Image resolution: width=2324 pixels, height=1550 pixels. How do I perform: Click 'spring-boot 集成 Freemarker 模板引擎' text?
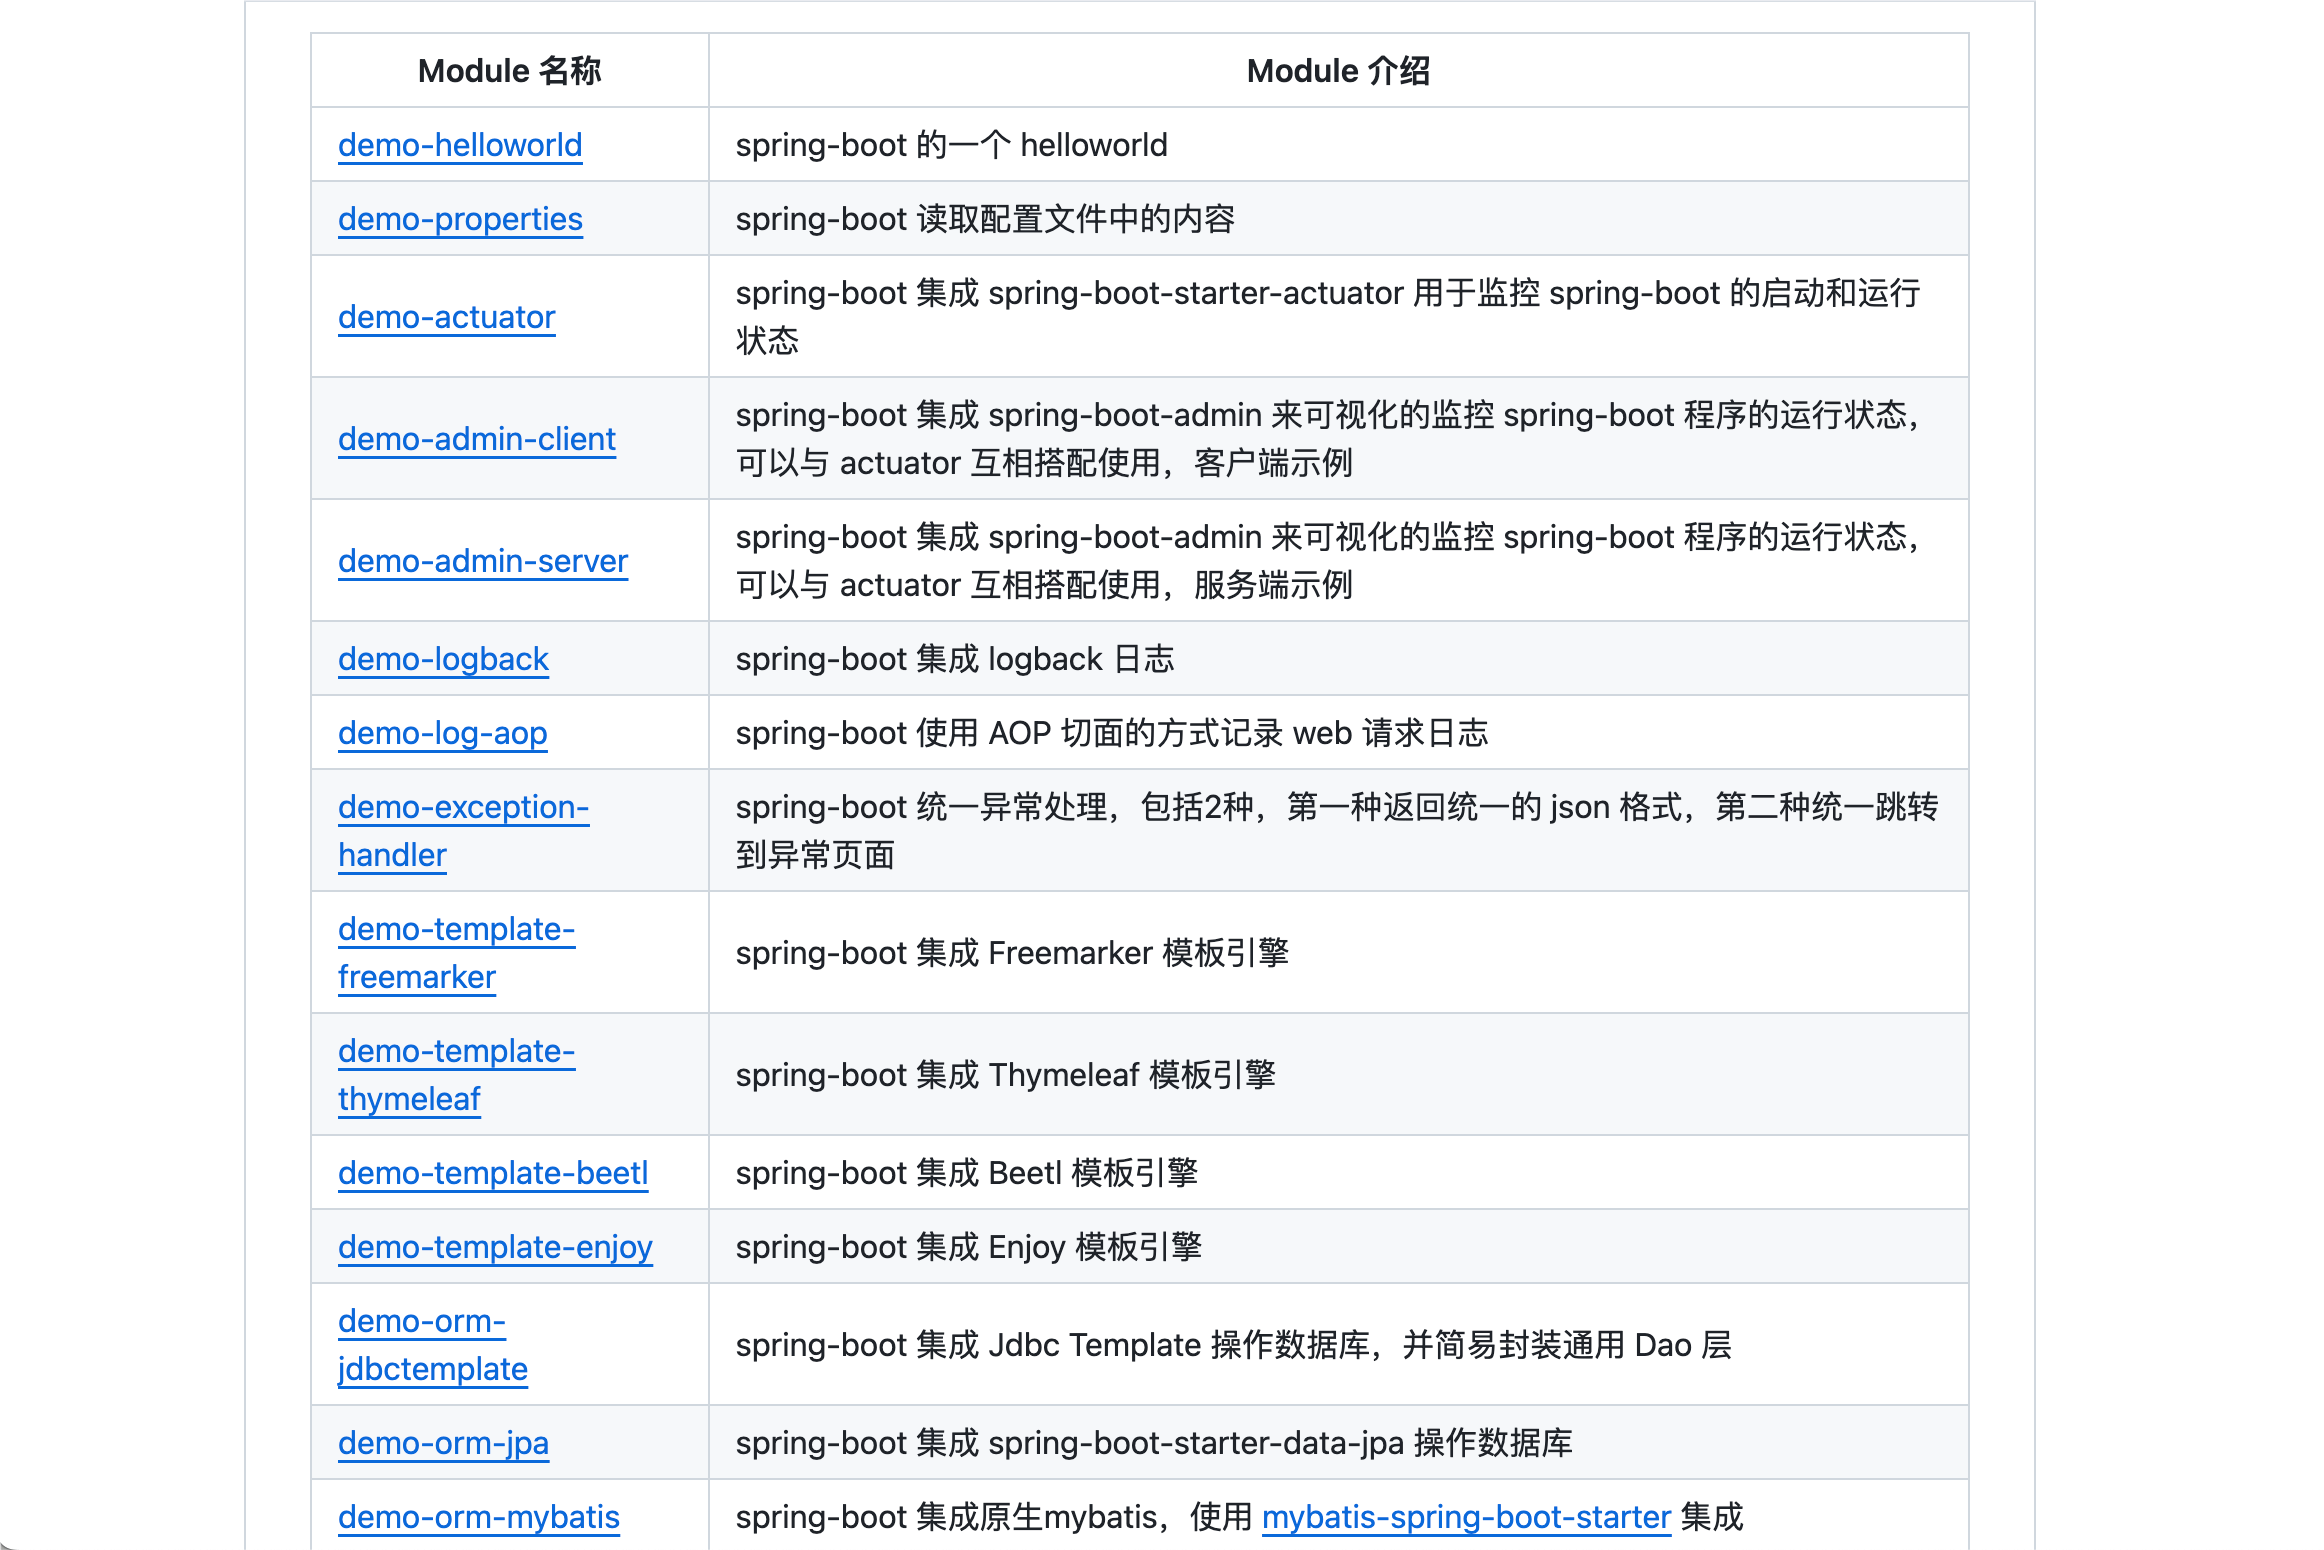[x=1012, y=953]
